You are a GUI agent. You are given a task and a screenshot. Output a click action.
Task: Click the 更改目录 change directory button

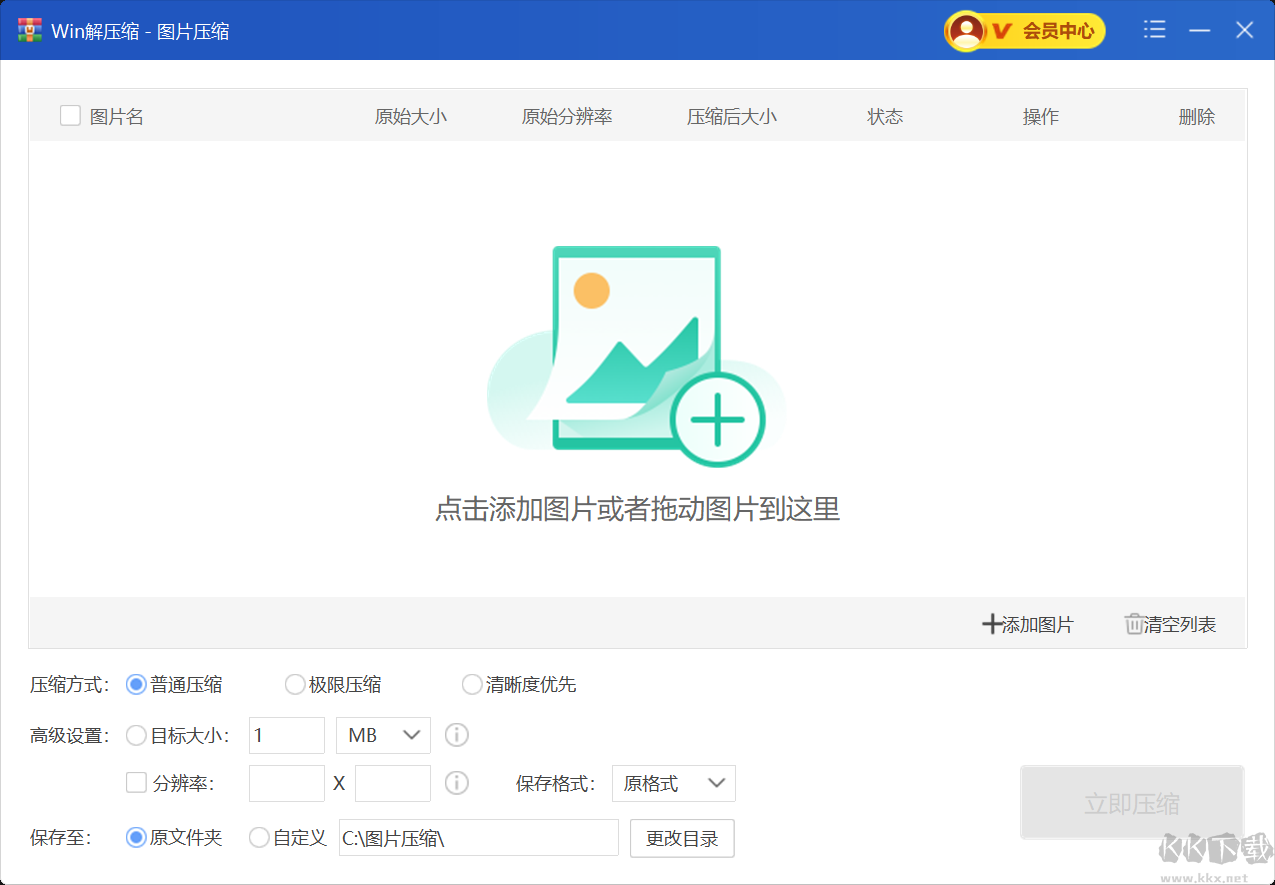(682, 837)
